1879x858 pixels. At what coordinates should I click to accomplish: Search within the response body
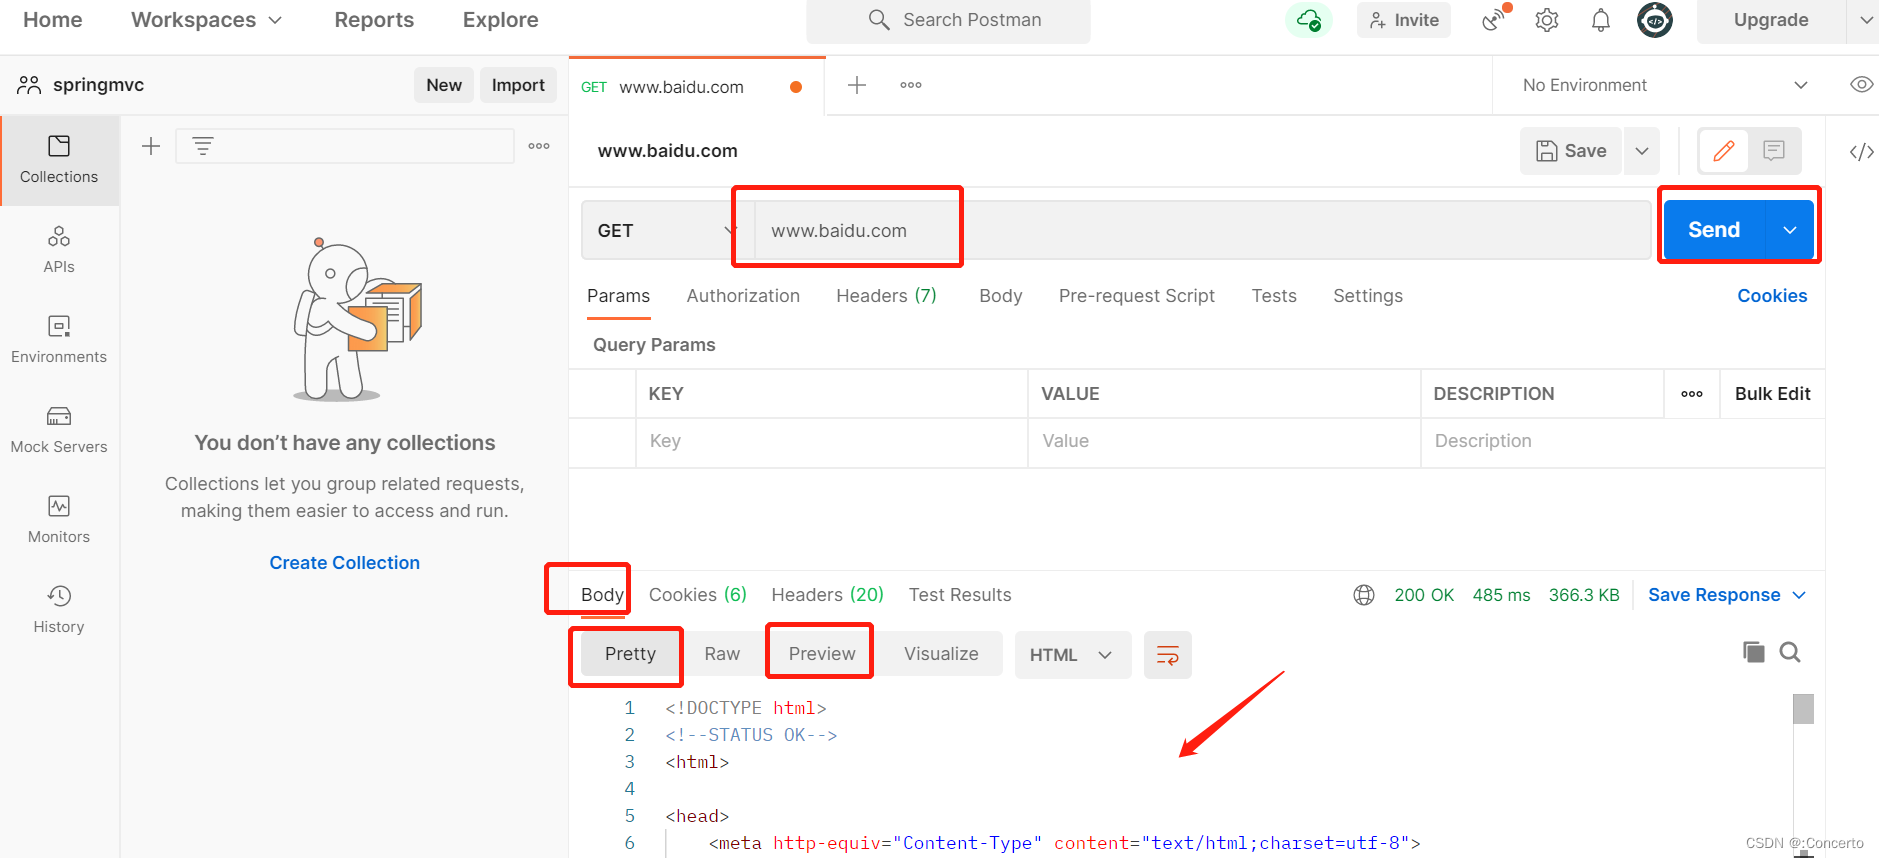(1790, 652)
